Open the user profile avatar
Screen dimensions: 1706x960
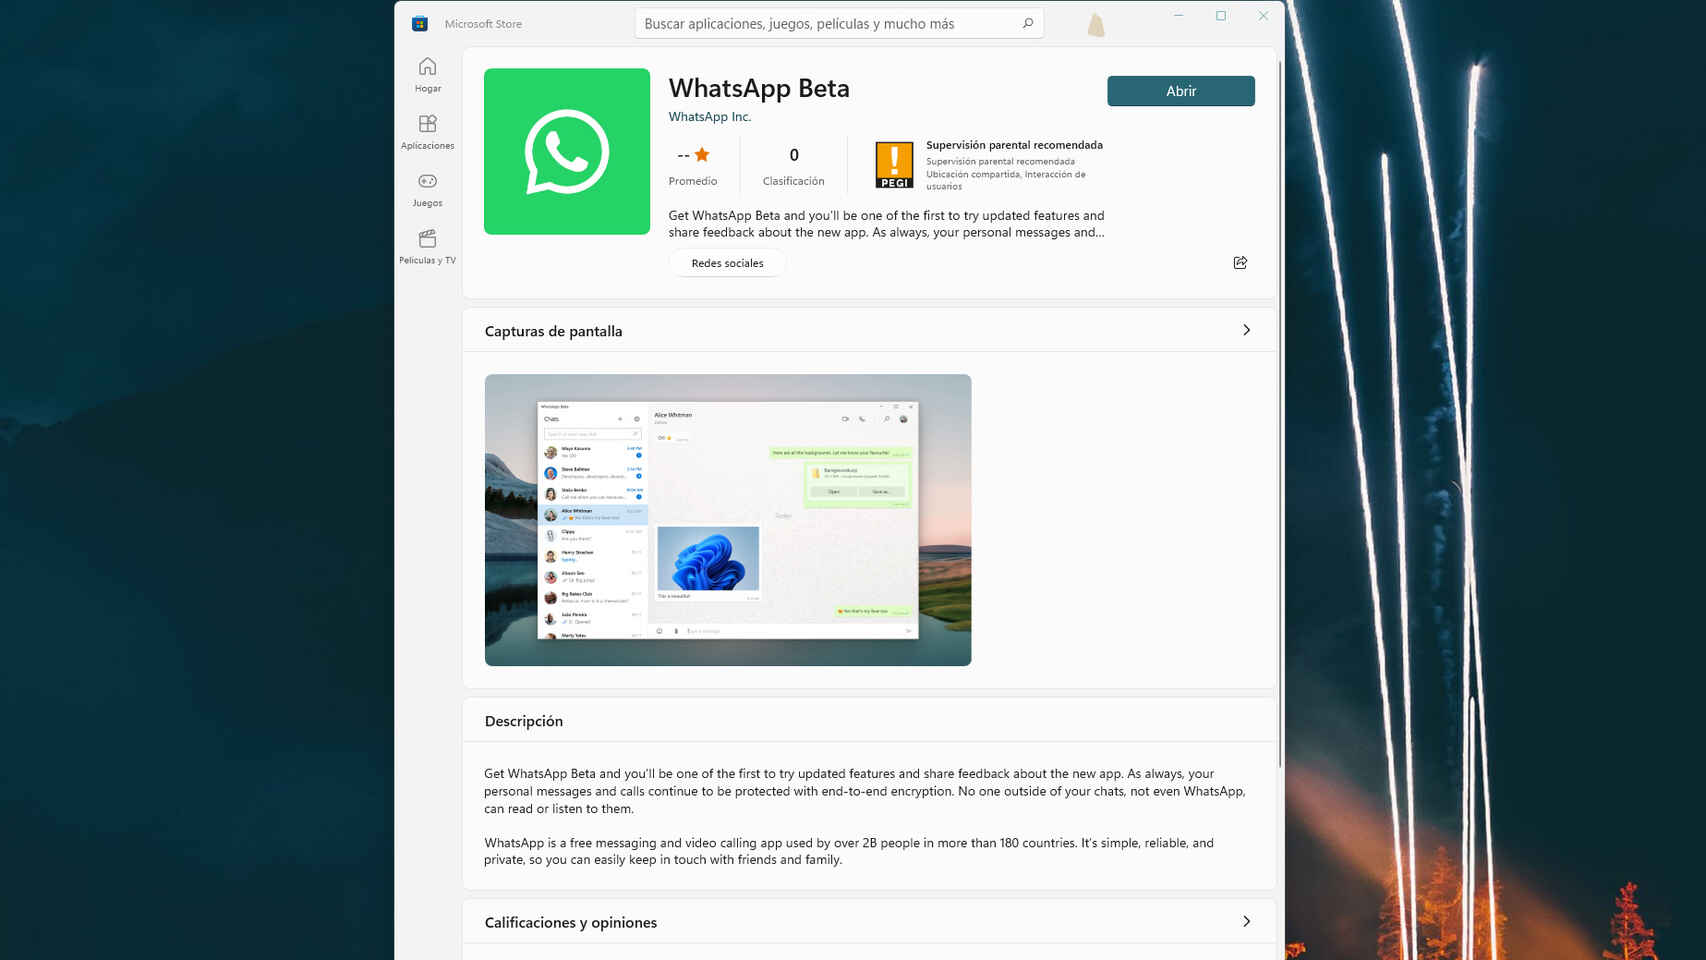click(1096, 25)
